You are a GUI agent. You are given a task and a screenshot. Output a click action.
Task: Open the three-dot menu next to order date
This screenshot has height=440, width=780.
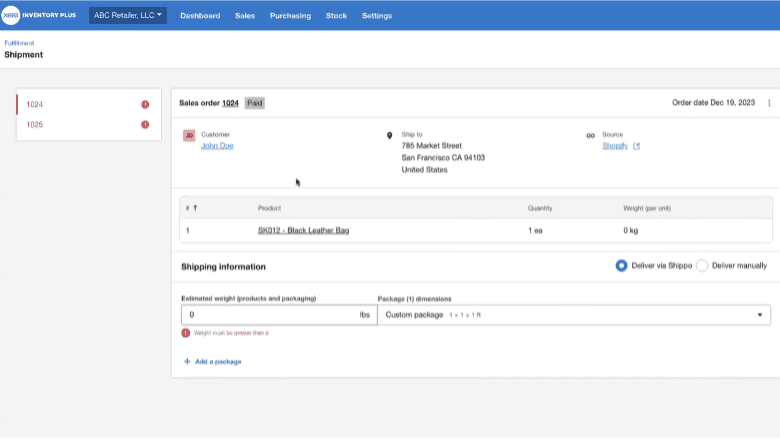click(x=769, y=103)
